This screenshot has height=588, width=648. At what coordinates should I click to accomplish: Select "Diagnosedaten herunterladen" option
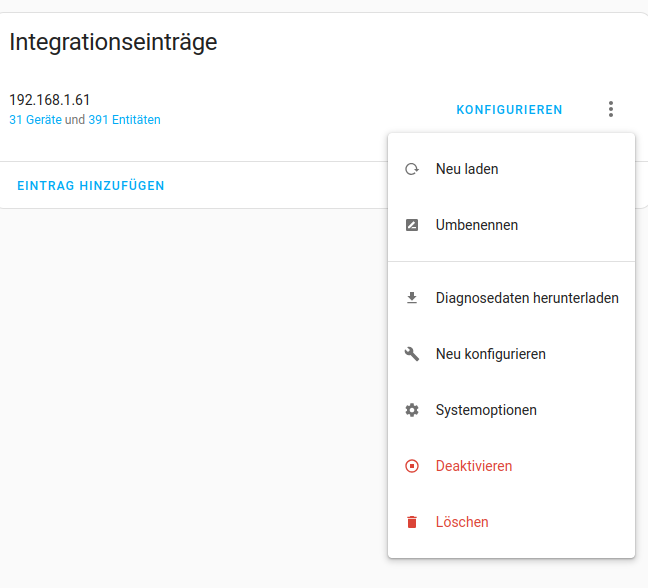coord(511,298)
